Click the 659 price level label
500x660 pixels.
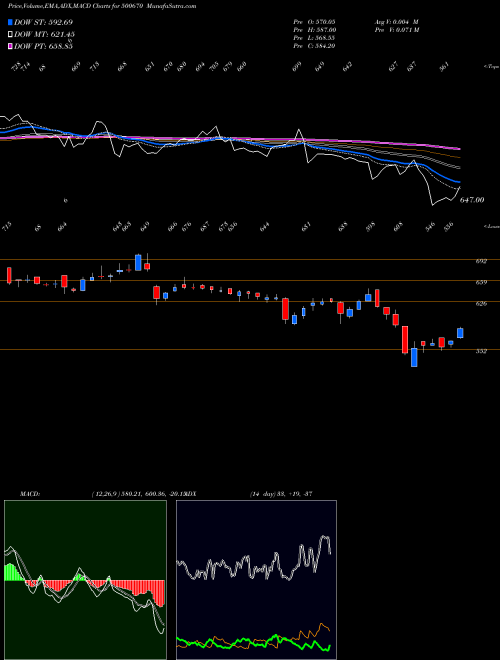pyautogui.click(x=481, y=282)
